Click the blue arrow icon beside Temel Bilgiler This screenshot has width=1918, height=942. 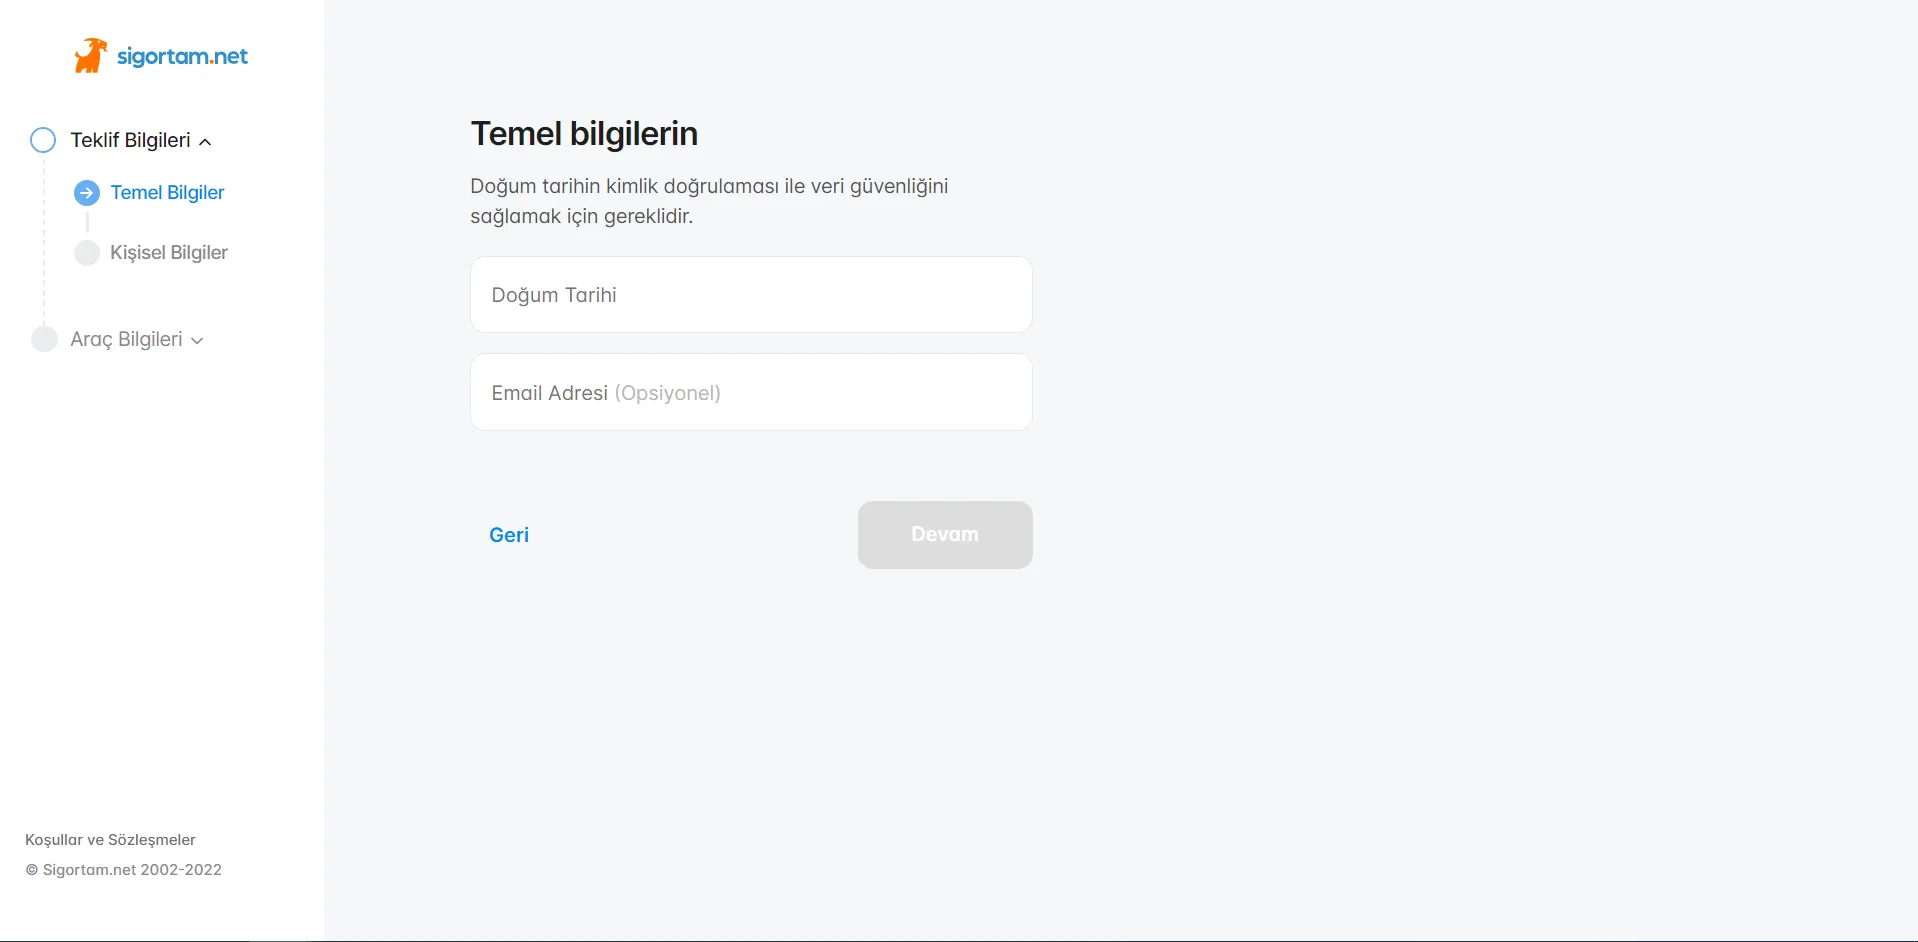click(87, 193)
